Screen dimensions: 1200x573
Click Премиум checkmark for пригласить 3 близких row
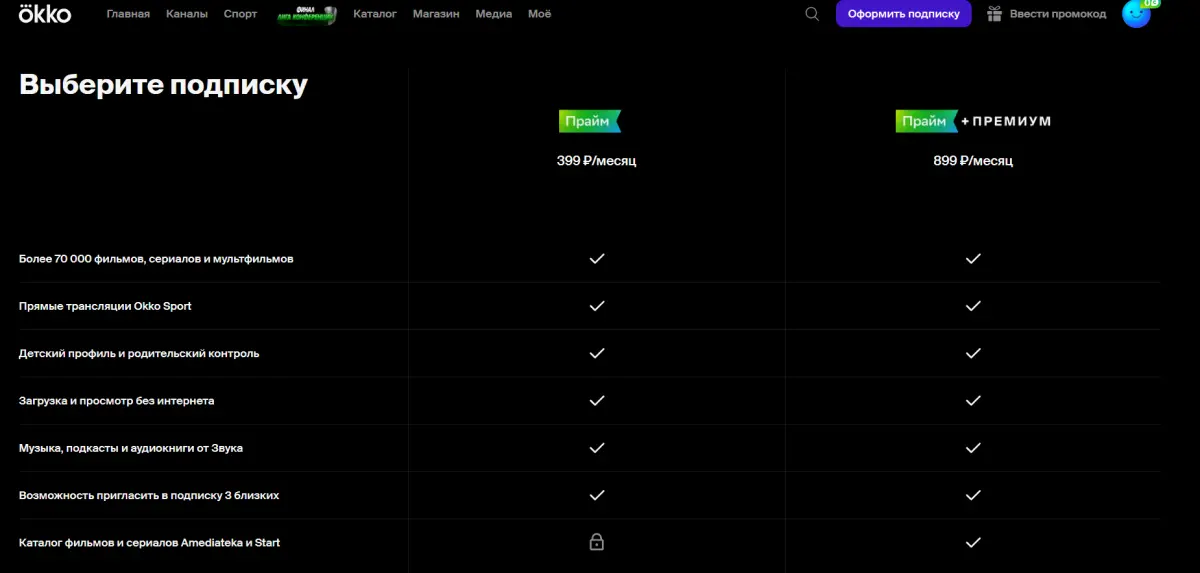point(973,495)
